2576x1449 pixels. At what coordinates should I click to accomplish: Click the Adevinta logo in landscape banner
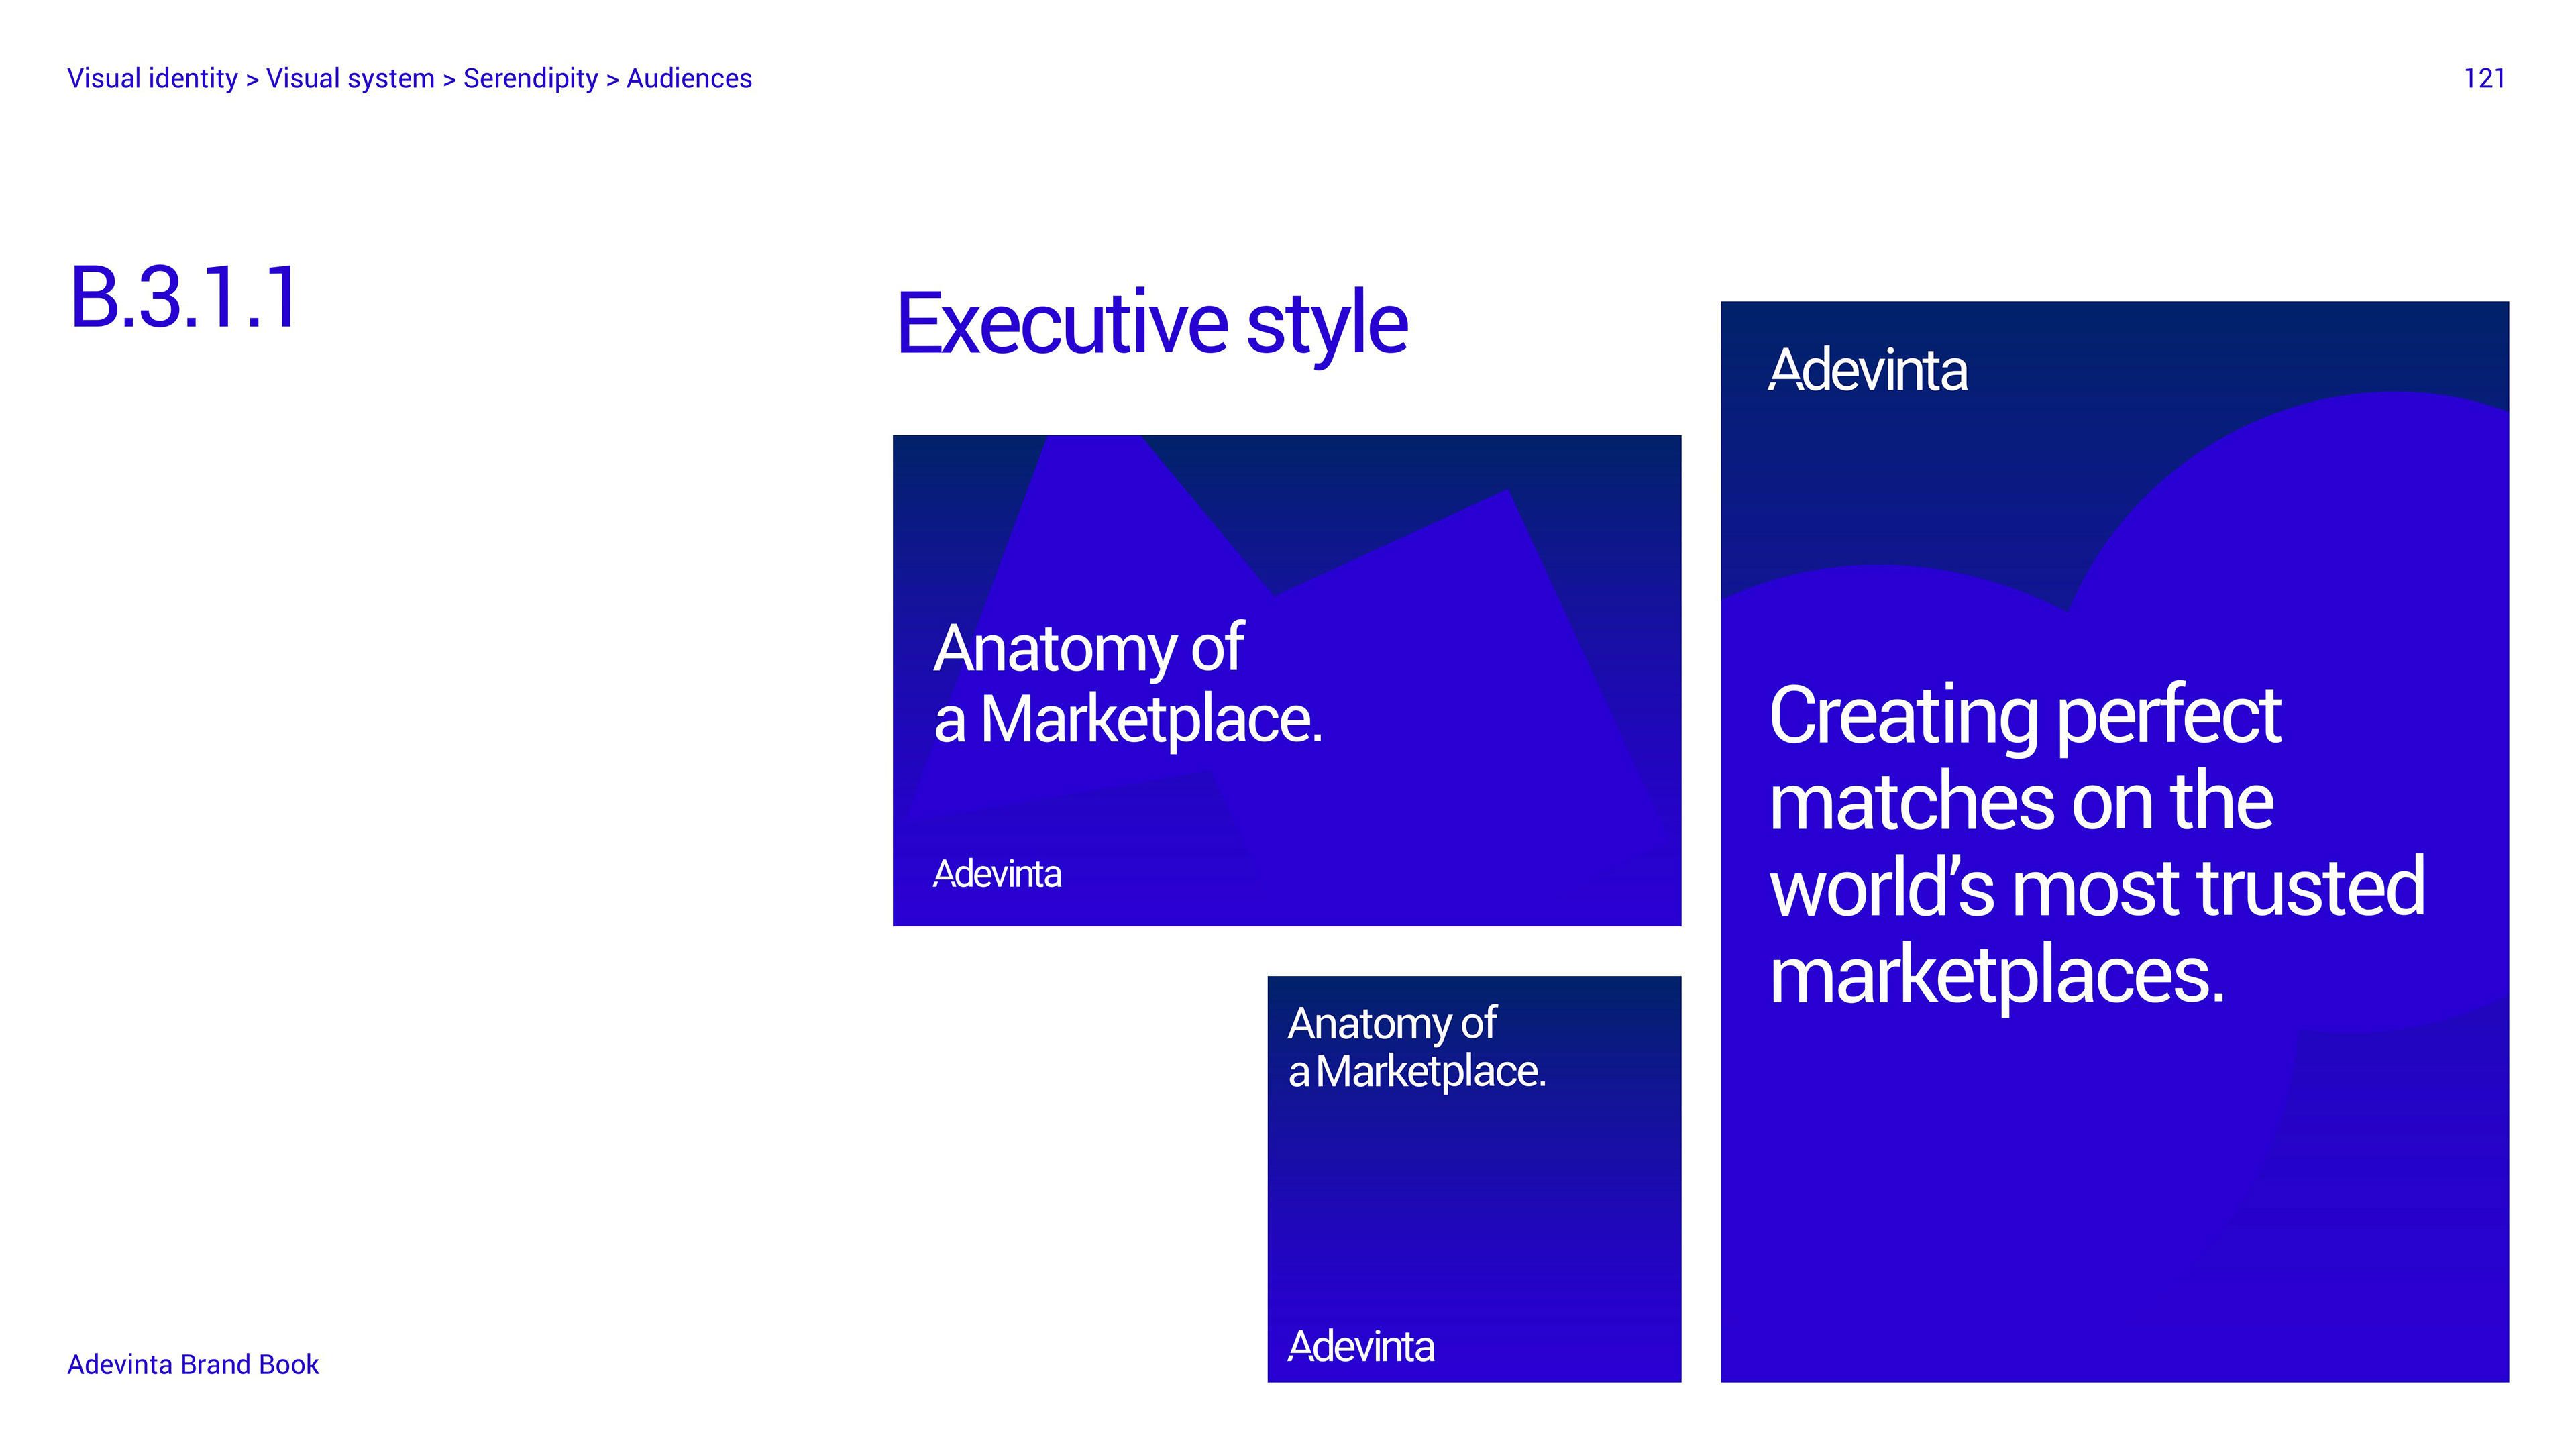[x=997, y=873]
